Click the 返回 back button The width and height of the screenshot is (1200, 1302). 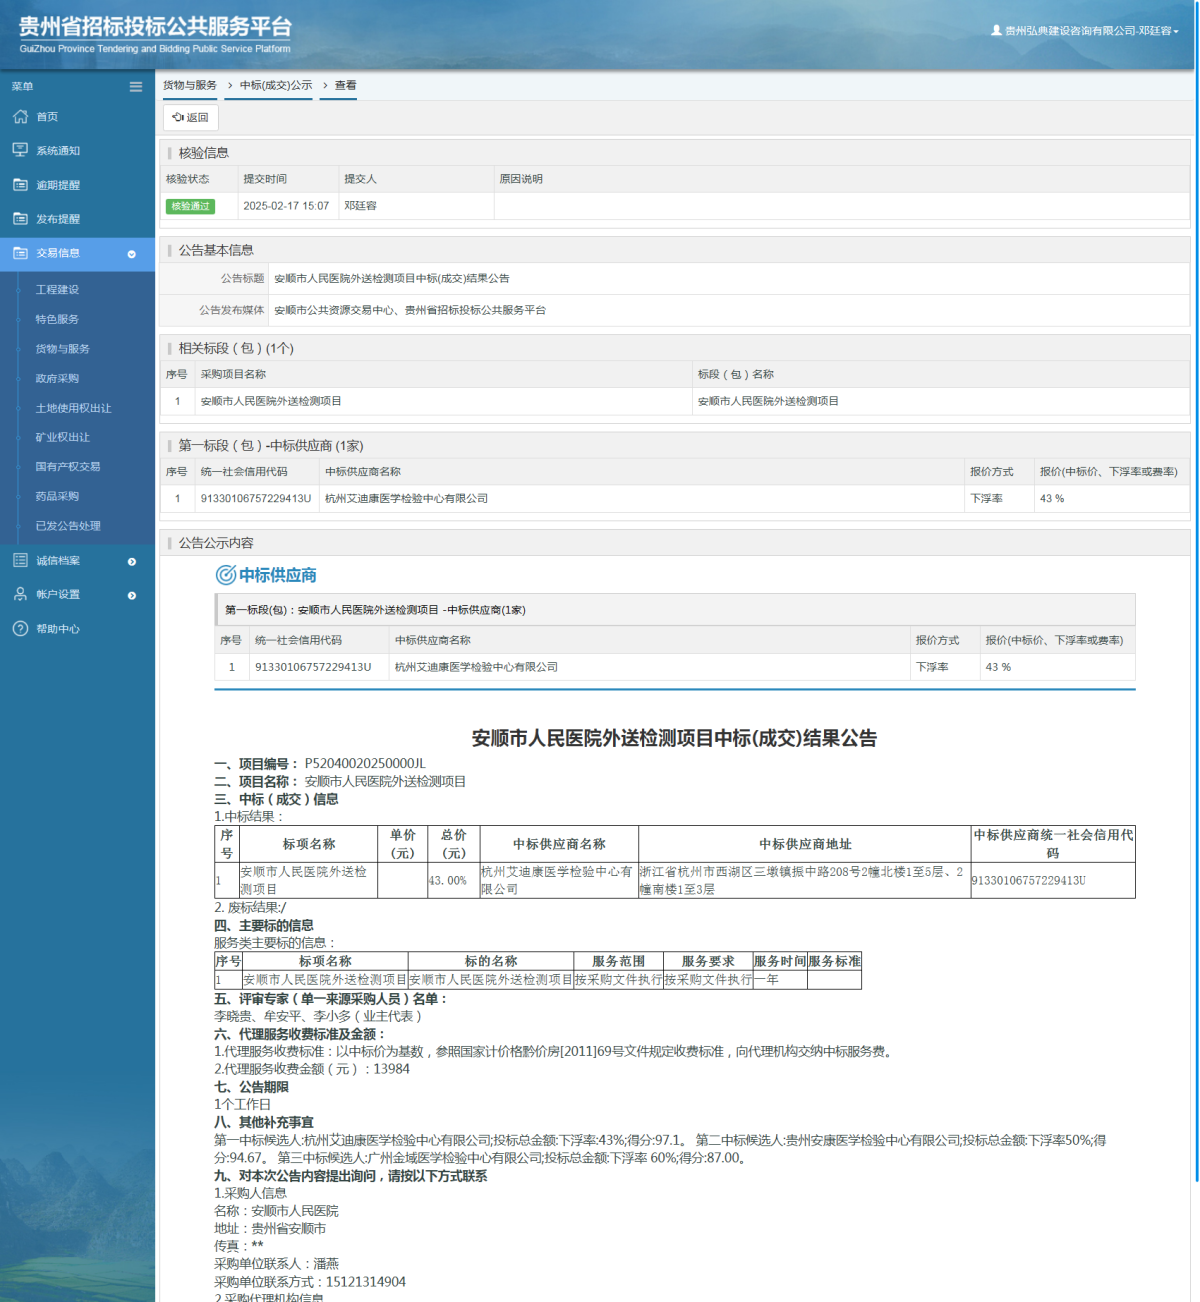point(191,117)
